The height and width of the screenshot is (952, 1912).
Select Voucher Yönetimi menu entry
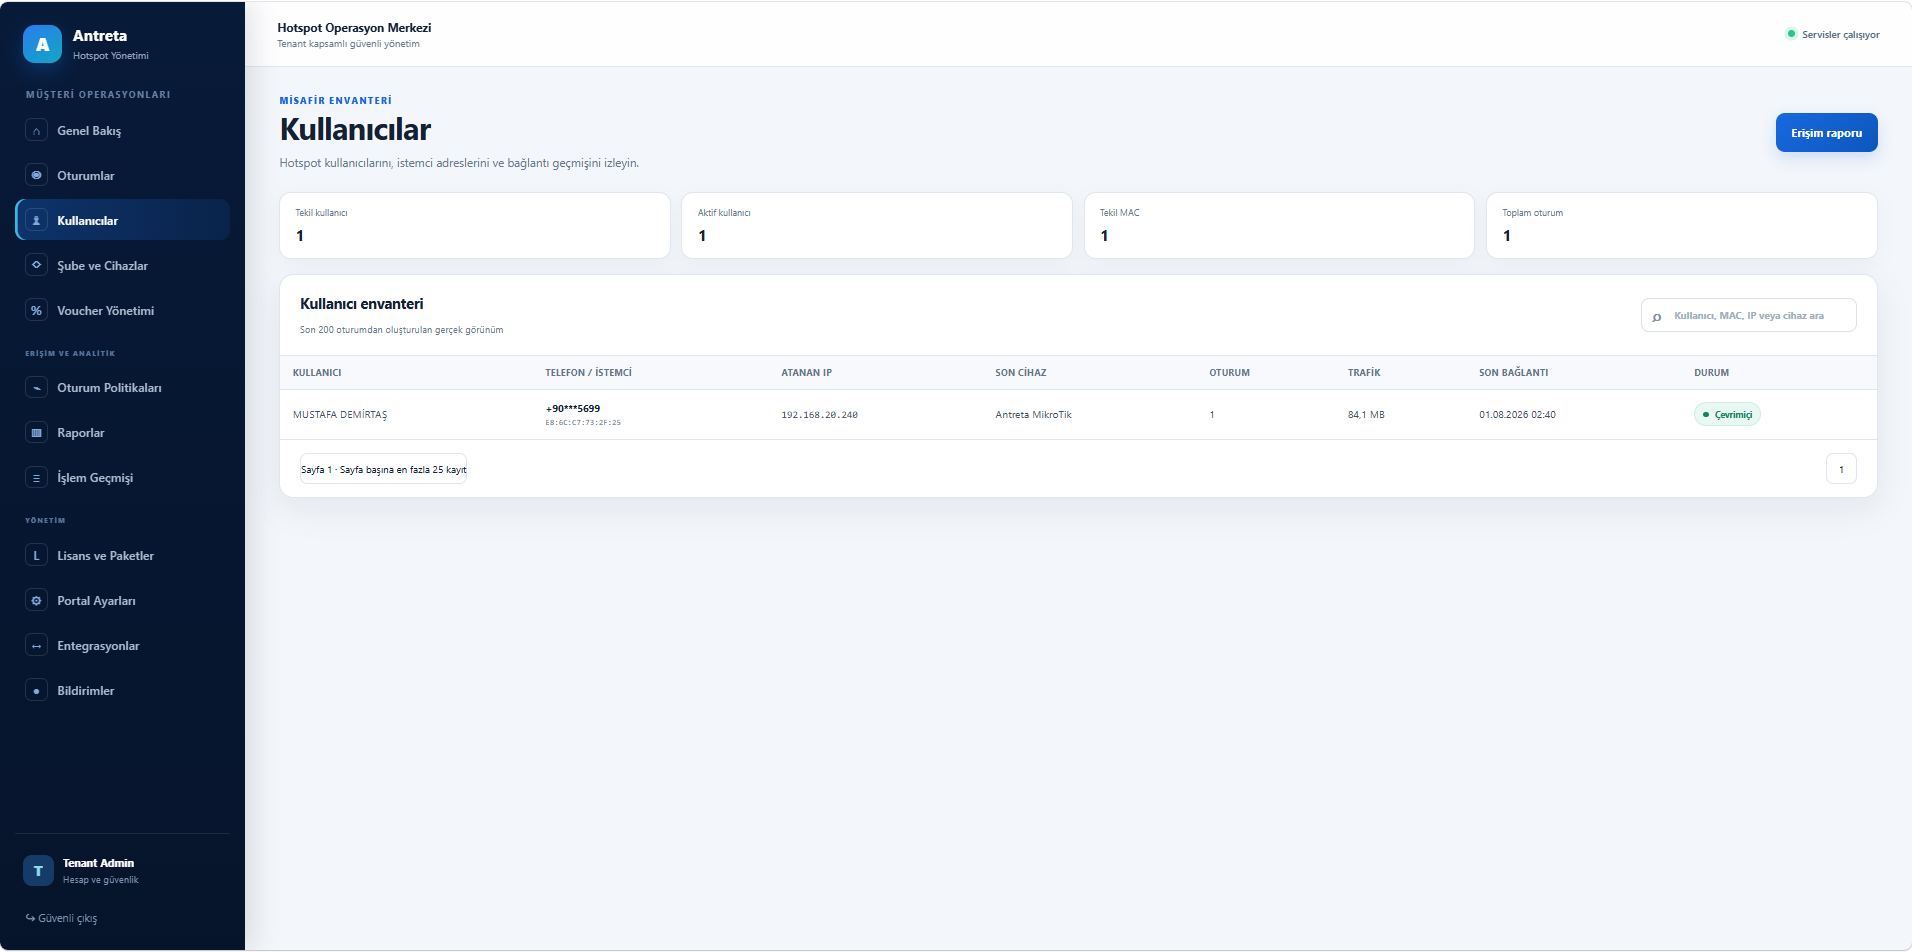pos(122,311)
